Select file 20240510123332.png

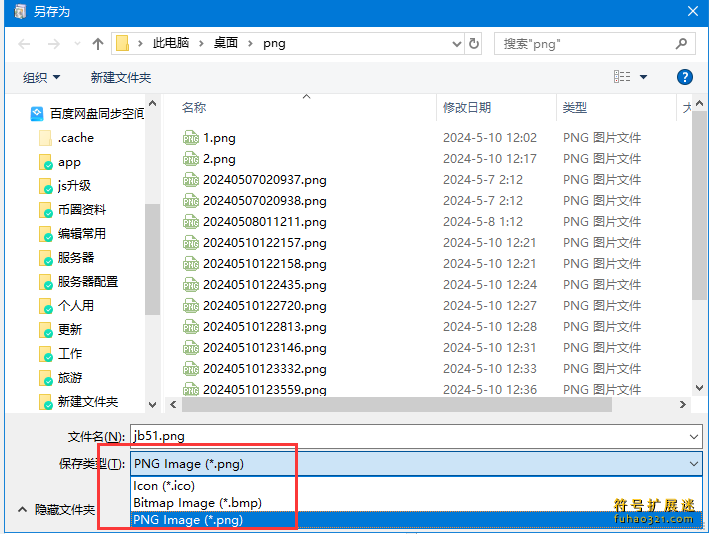point(265,369)
